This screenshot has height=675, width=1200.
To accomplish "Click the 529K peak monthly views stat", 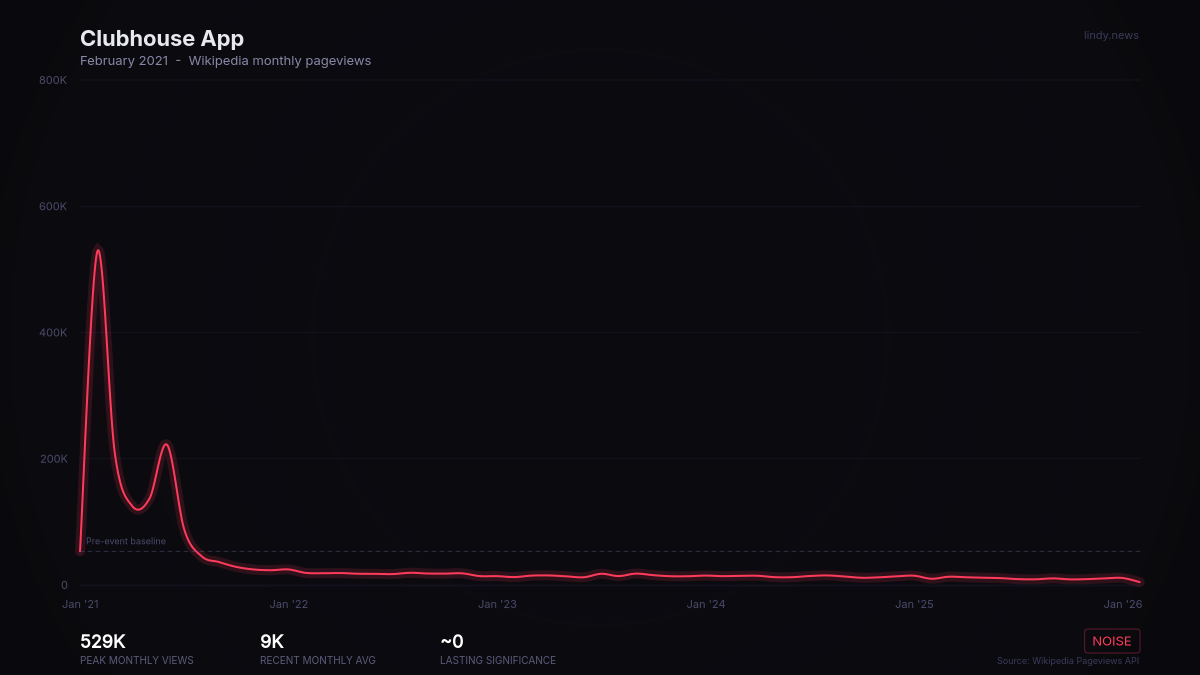I will point(103,642).
